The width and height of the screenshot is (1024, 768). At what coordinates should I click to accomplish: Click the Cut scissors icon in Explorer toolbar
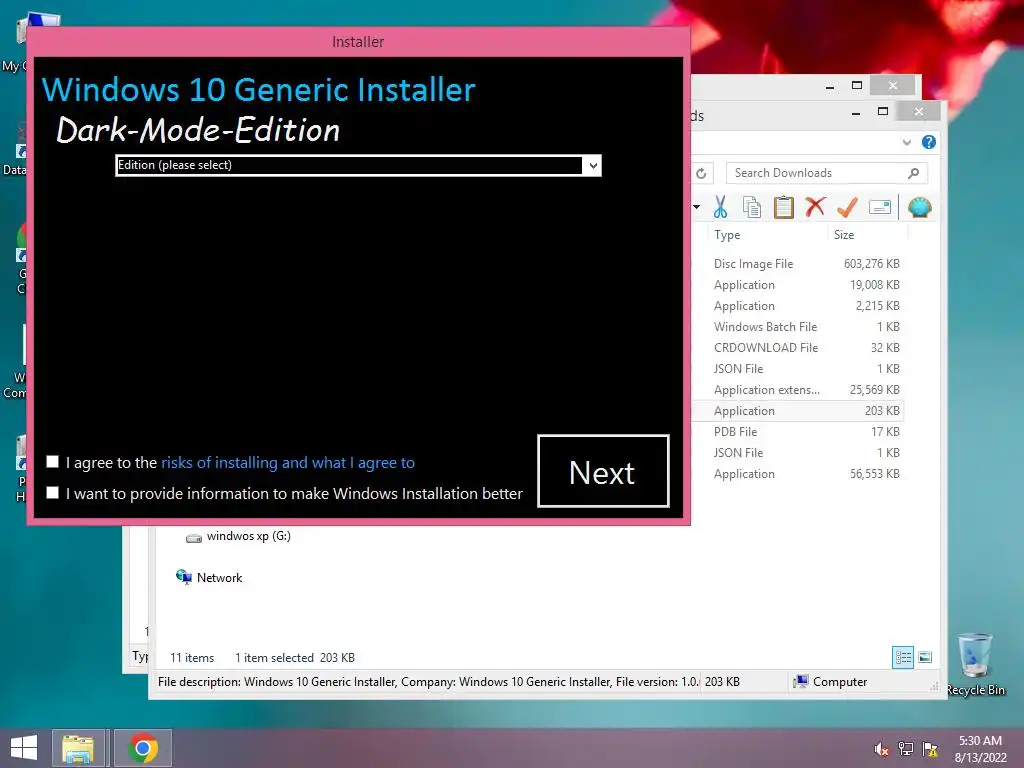(720, 208)
